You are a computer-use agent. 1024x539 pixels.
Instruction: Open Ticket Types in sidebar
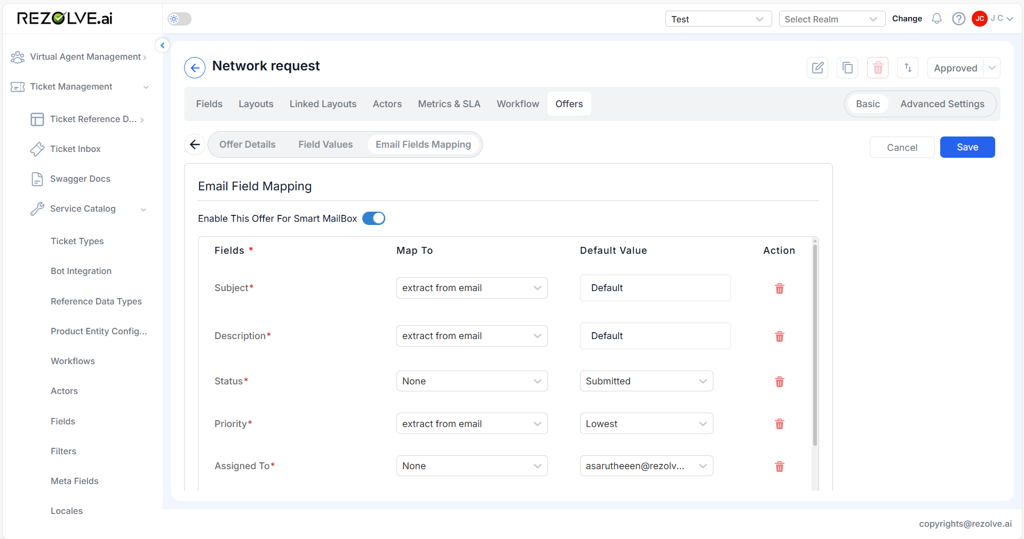pyautogui.click(x=77, y=241)
